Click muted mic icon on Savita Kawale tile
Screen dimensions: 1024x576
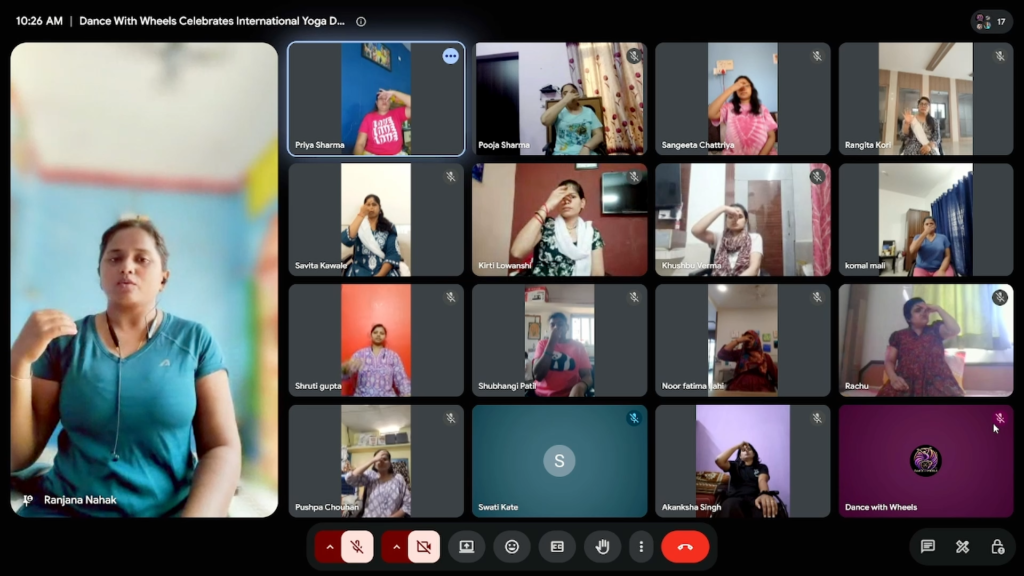[450, 177]
